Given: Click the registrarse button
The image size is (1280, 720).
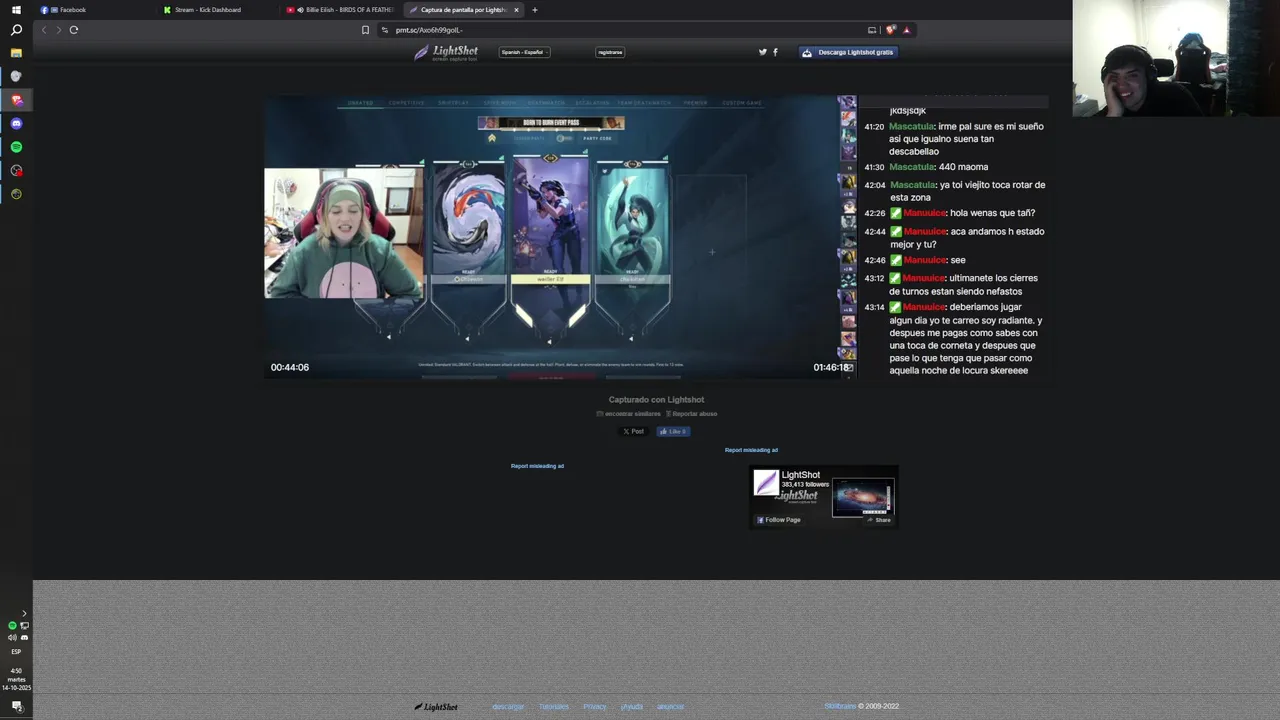Looking at the screenshot, I should click(610, 52).
